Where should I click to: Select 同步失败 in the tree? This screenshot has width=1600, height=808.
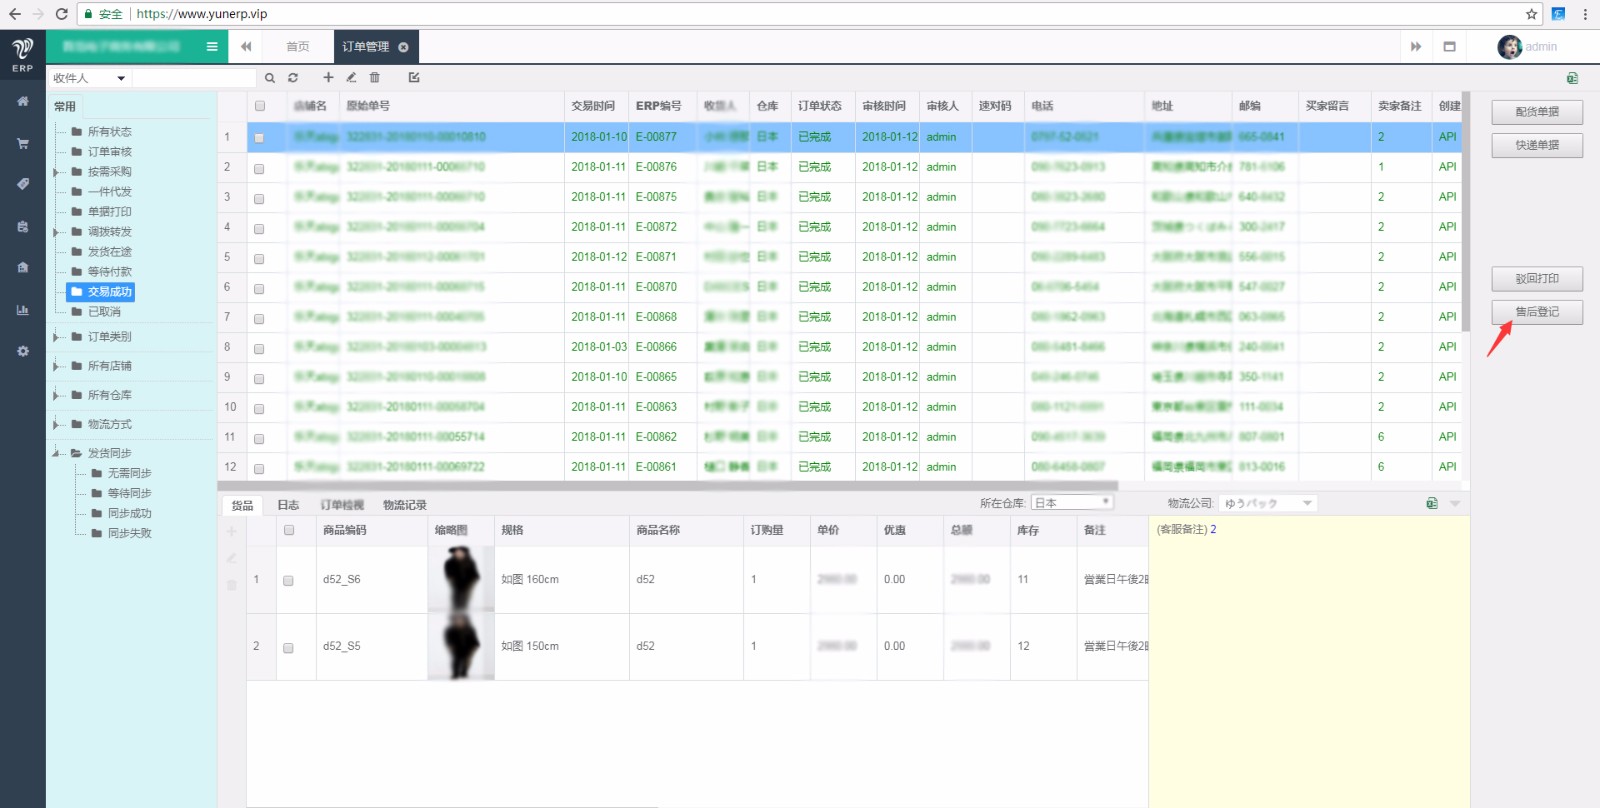coord(129,533)
